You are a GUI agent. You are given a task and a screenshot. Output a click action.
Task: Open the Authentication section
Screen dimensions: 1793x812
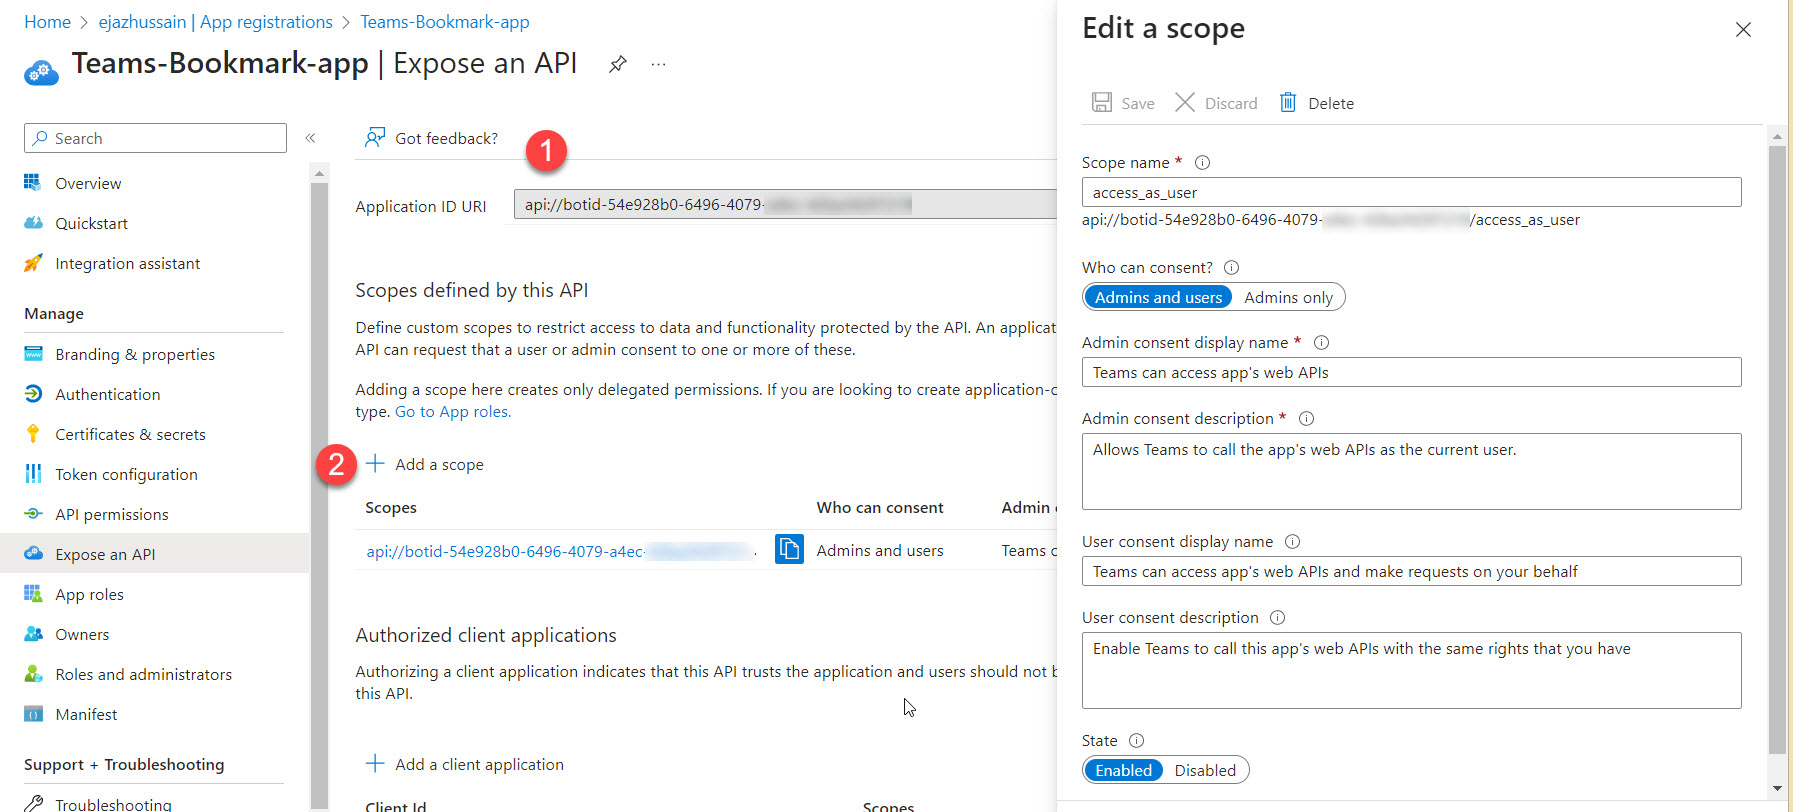[107, 394]
